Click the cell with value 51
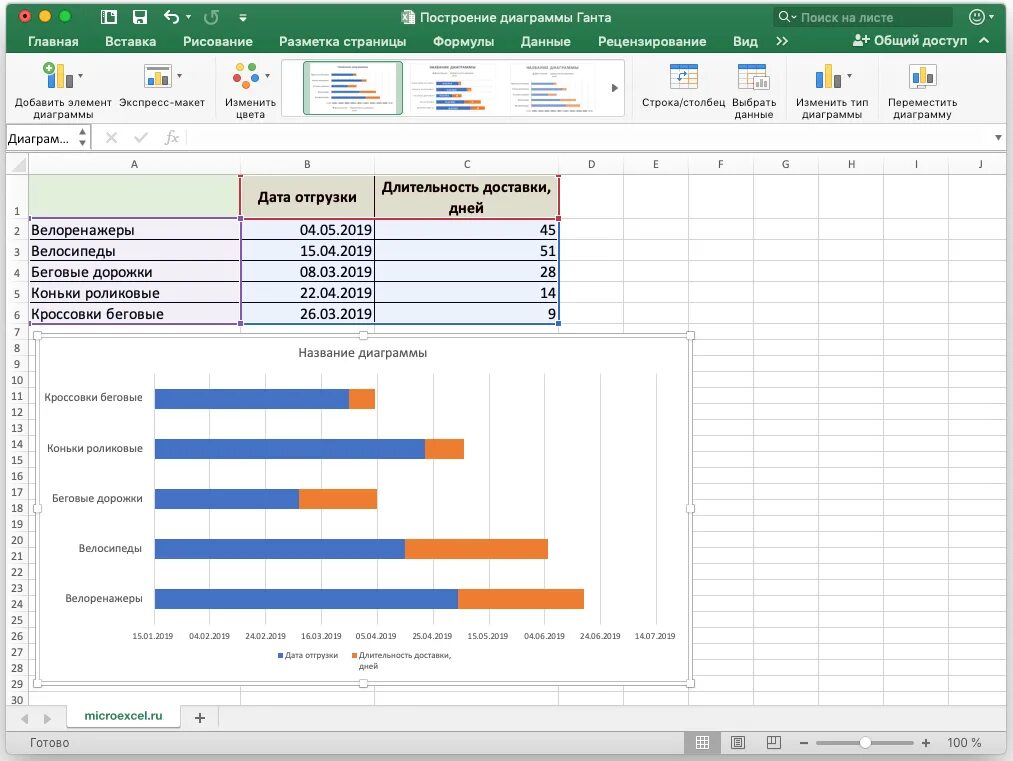Viewport: 1013px width, 761px height. point(466,251)
